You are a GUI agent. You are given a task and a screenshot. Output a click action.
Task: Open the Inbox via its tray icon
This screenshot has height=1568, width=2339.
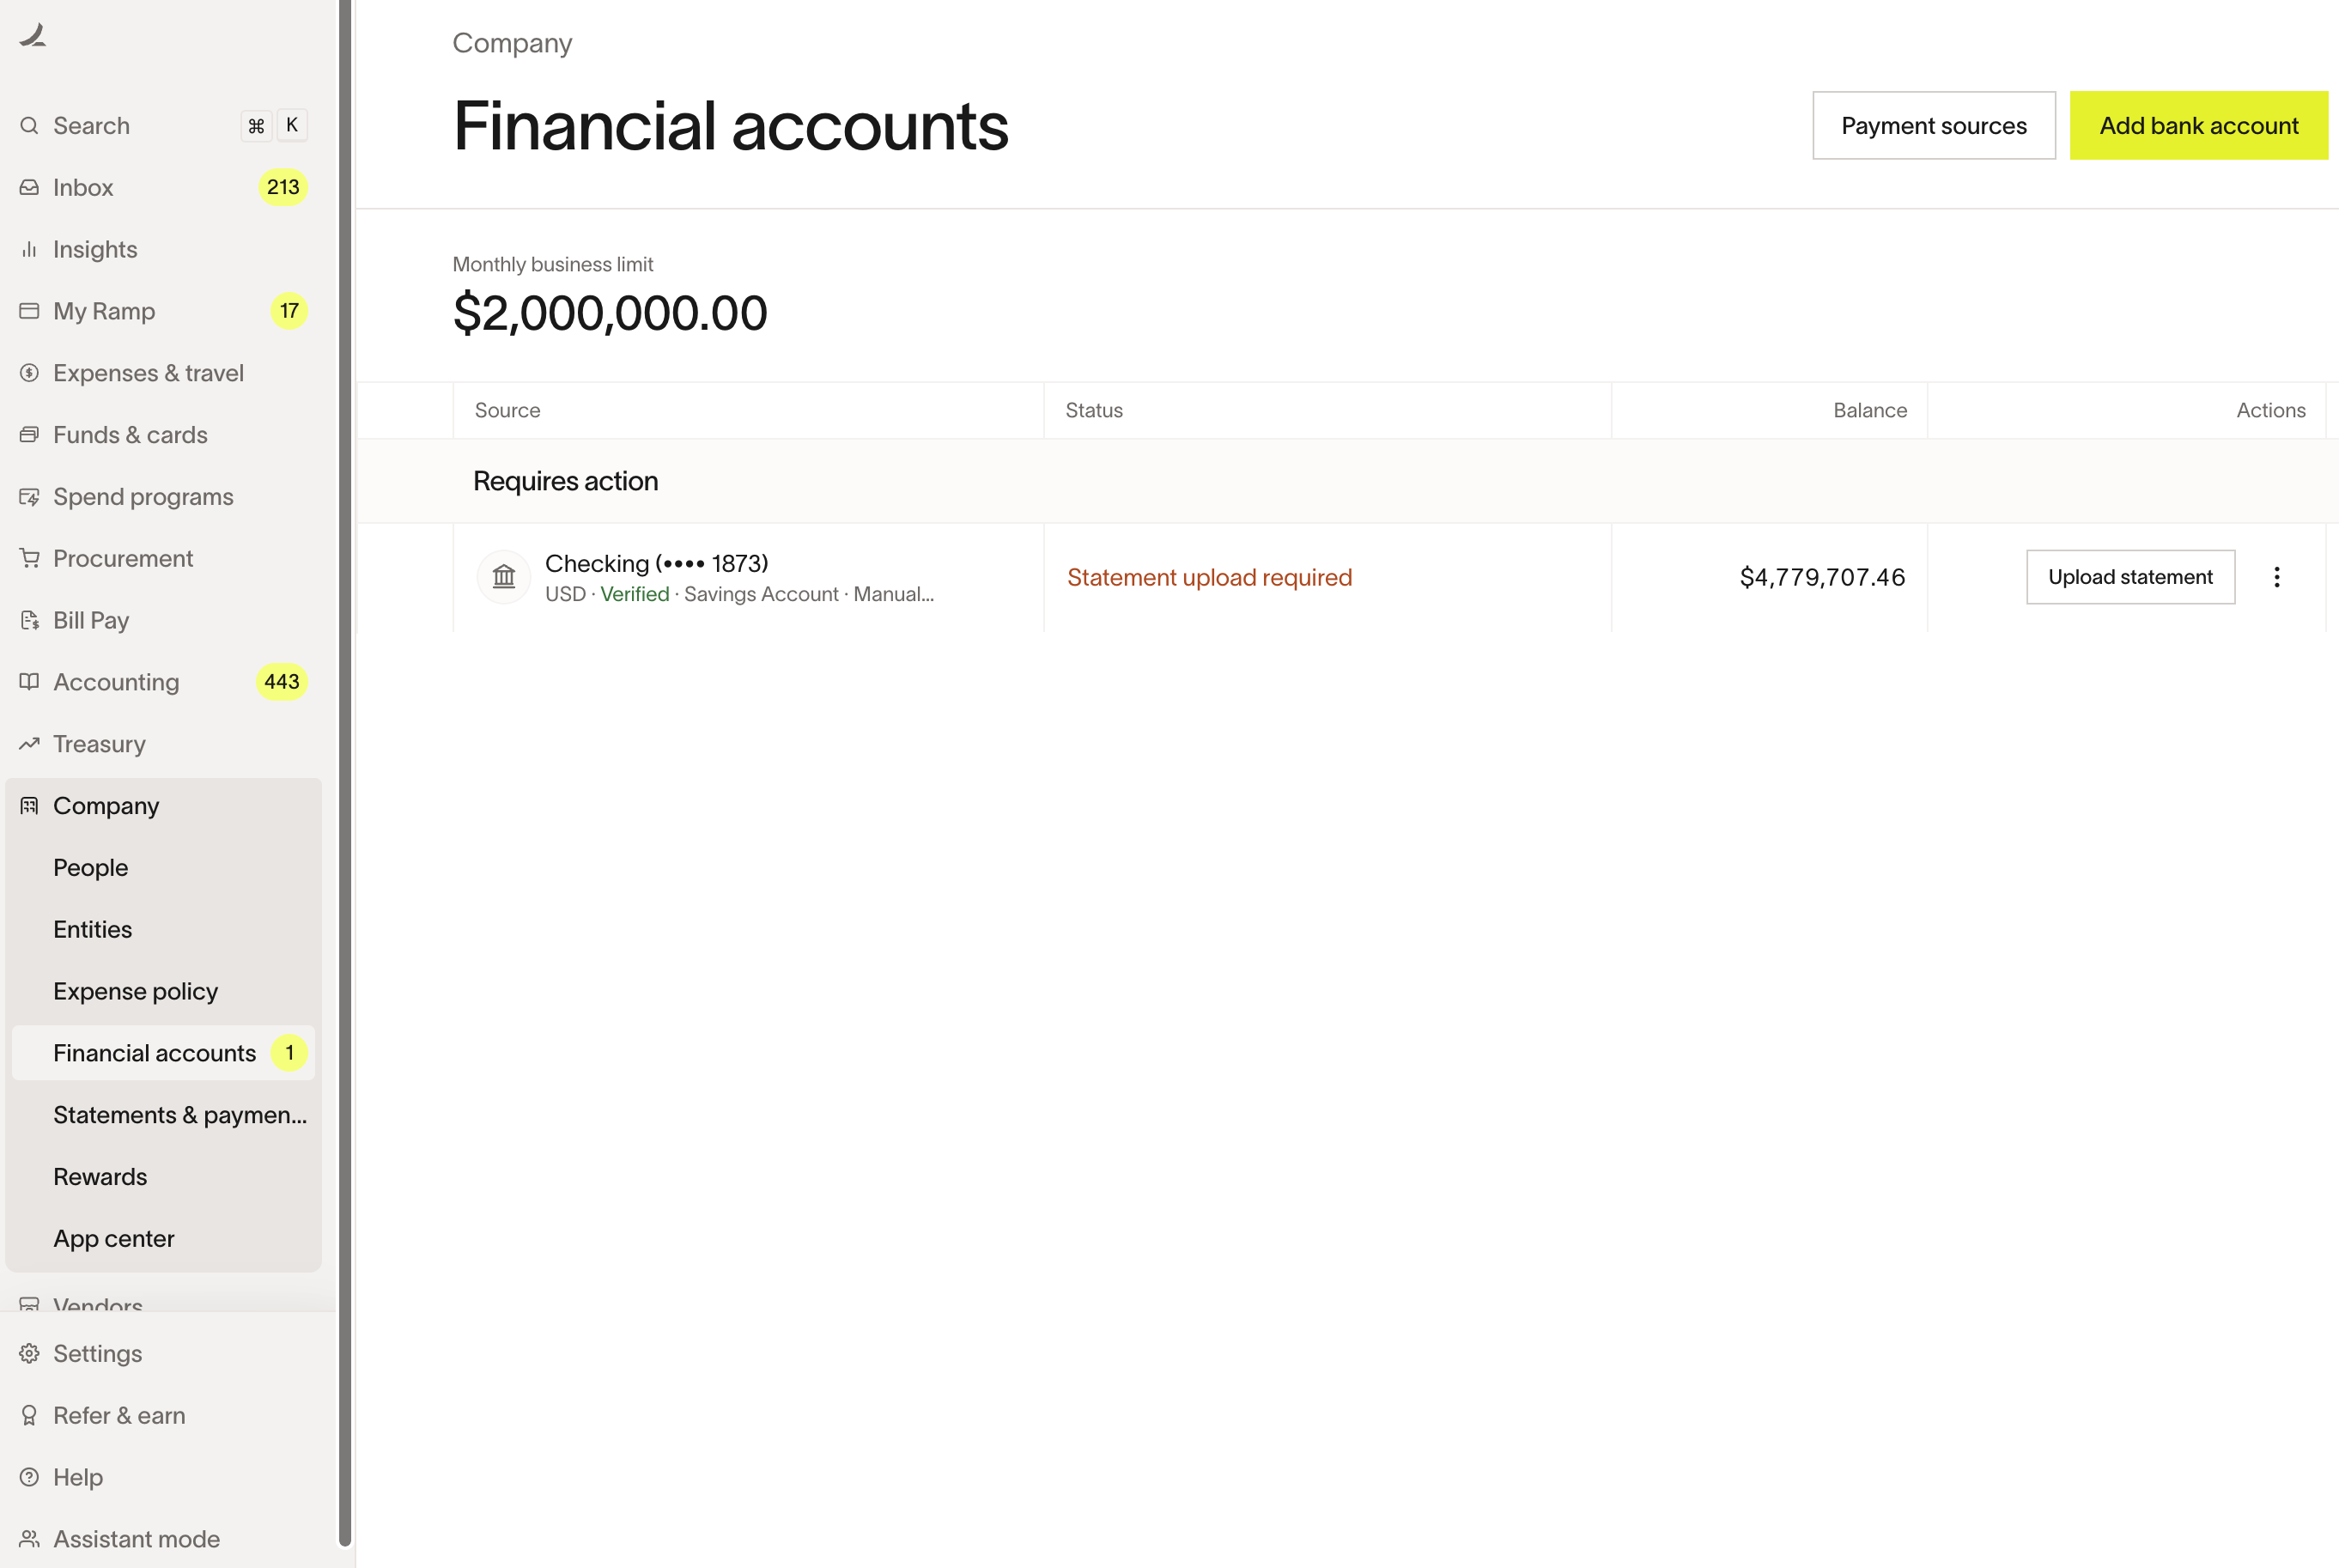pos(29,187)
